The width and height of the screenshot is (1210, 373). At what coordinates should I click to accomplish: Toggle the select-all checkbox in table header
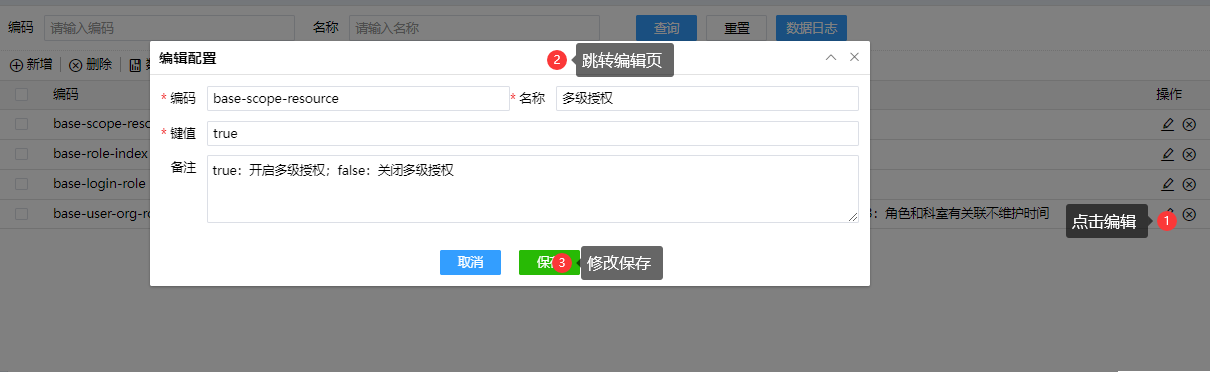click(x=21, y=95)
